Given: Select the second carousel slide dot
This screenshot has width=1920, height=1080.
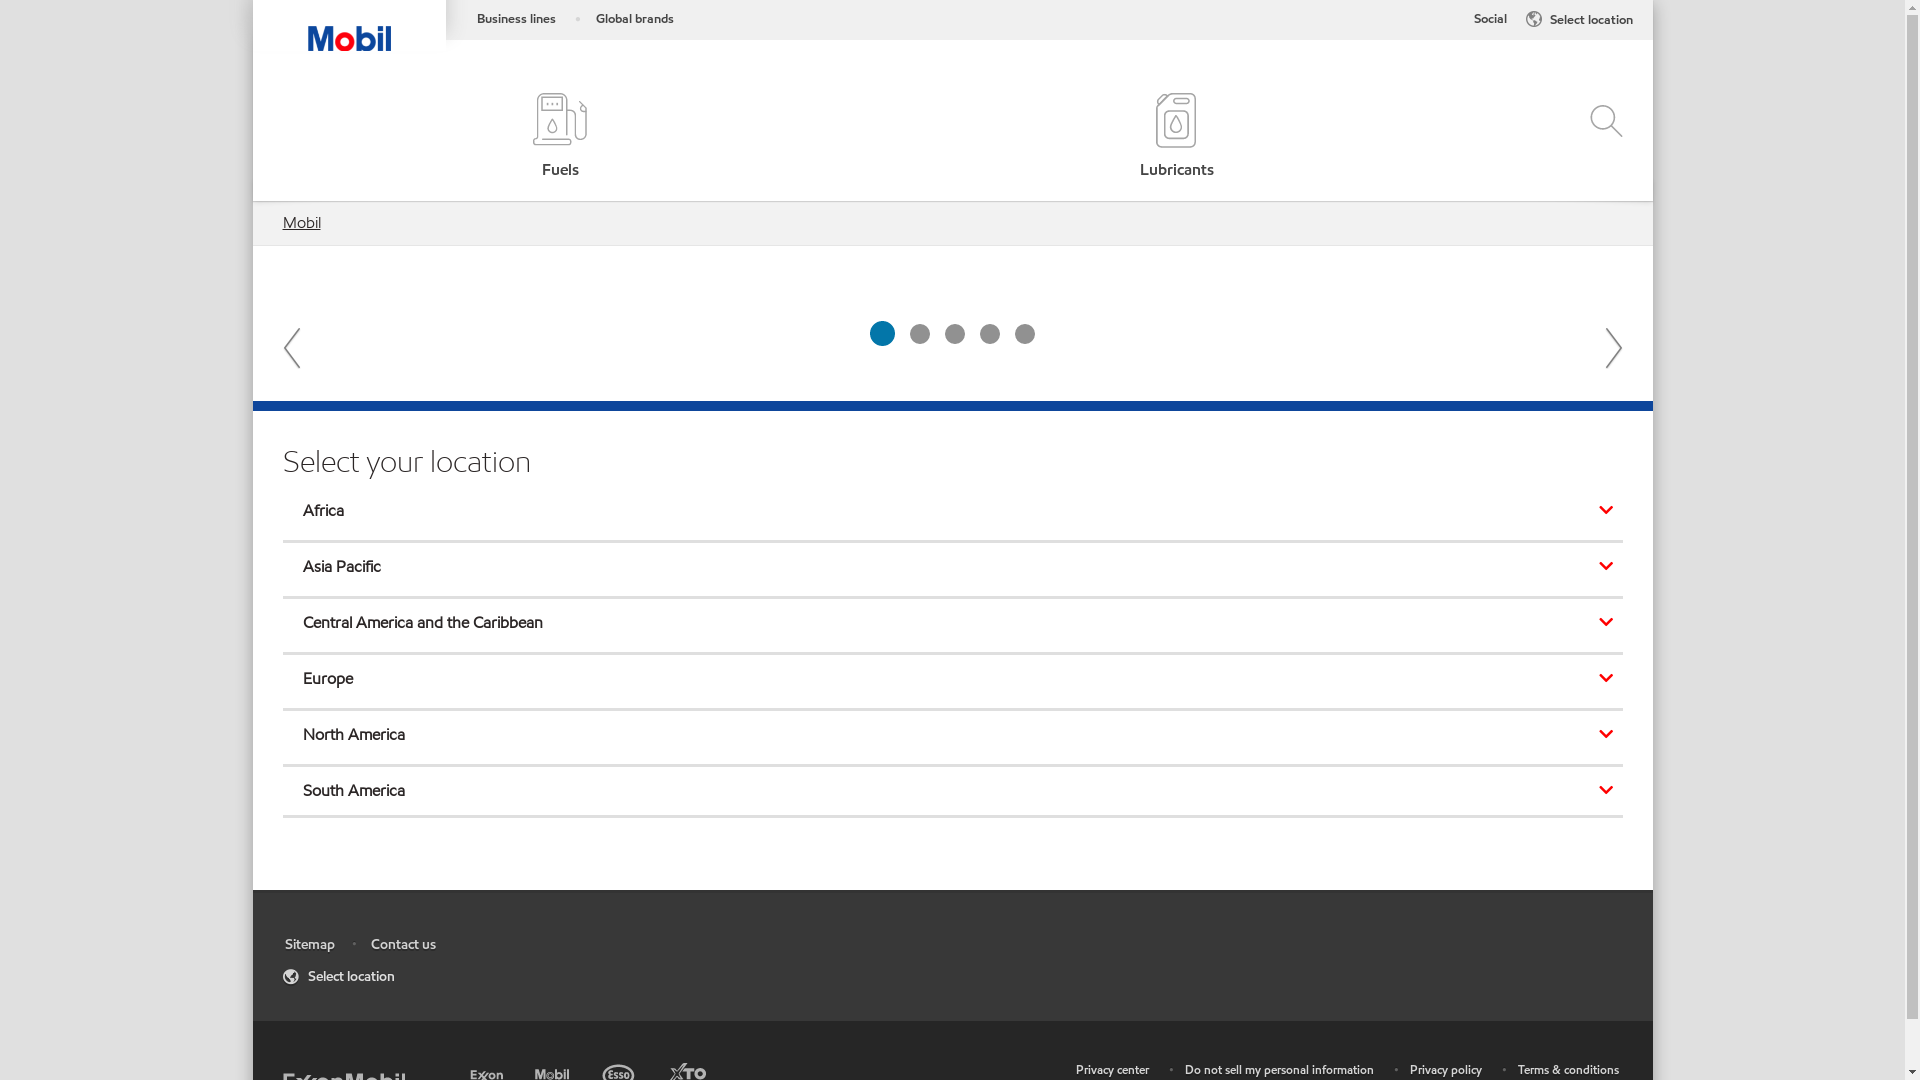Looking at the screenshot, I should point(920,334).
